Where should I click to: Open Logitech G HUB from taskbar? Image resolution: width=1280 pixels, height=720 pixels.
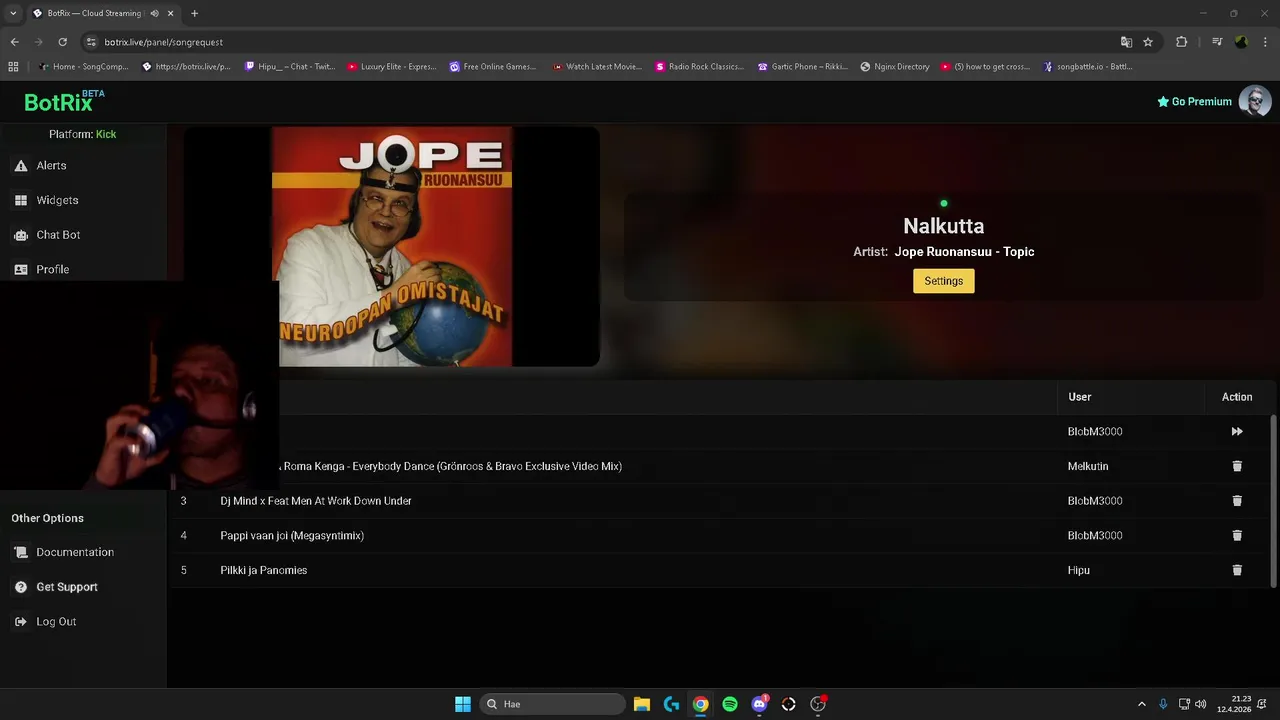tap(671, 704)
